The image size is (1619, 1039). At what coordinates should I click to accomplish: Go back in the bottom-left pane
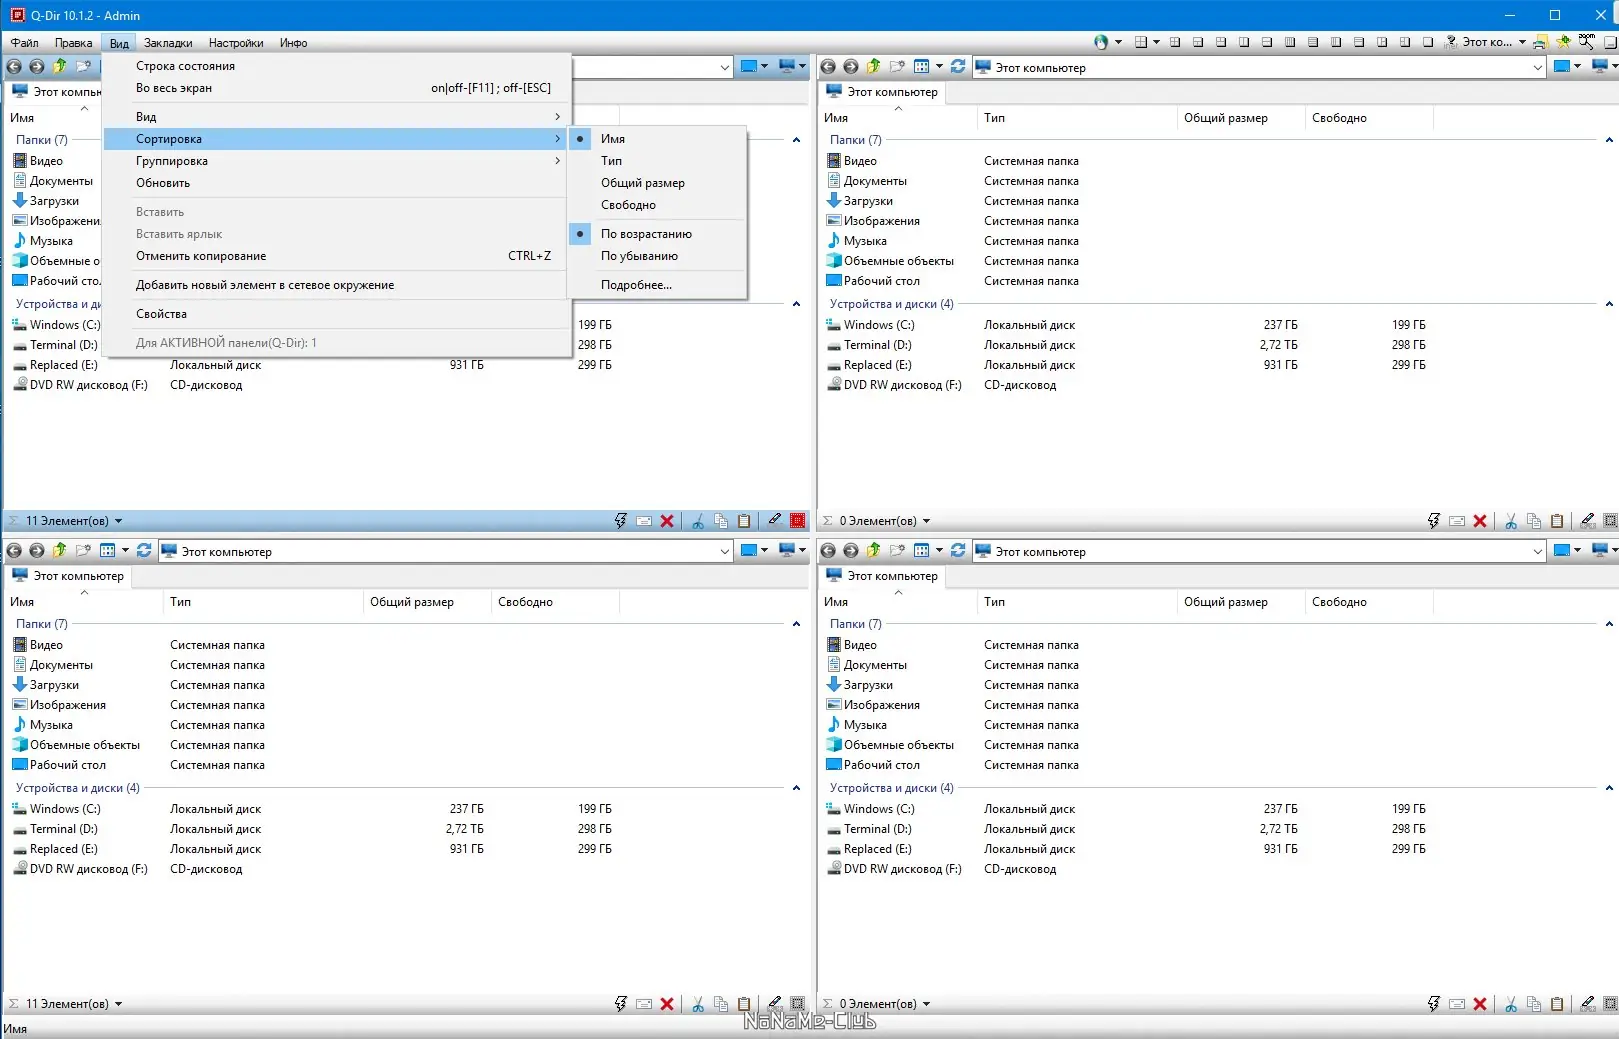point(14,551)
